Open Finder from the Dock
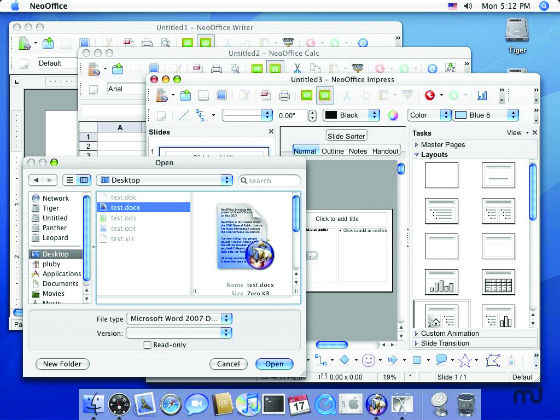 point(93,404)
